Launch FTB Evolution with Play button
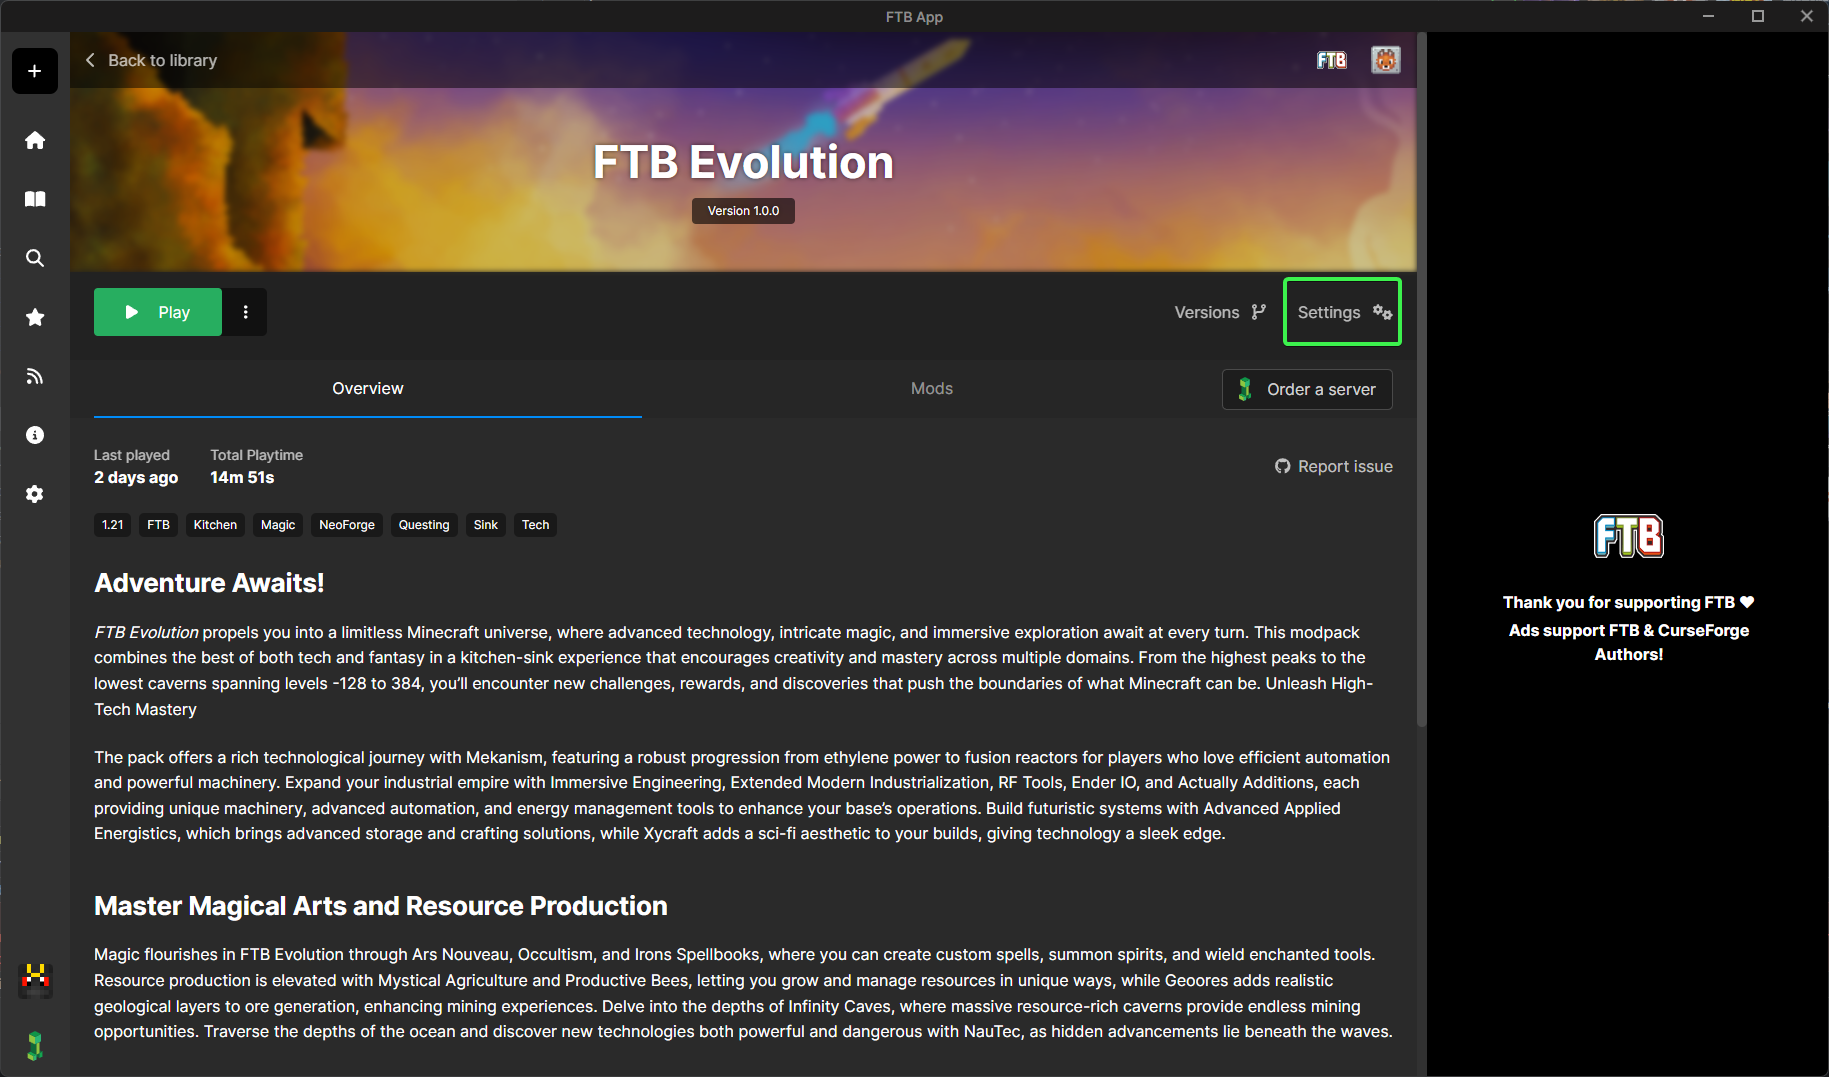 158,312
